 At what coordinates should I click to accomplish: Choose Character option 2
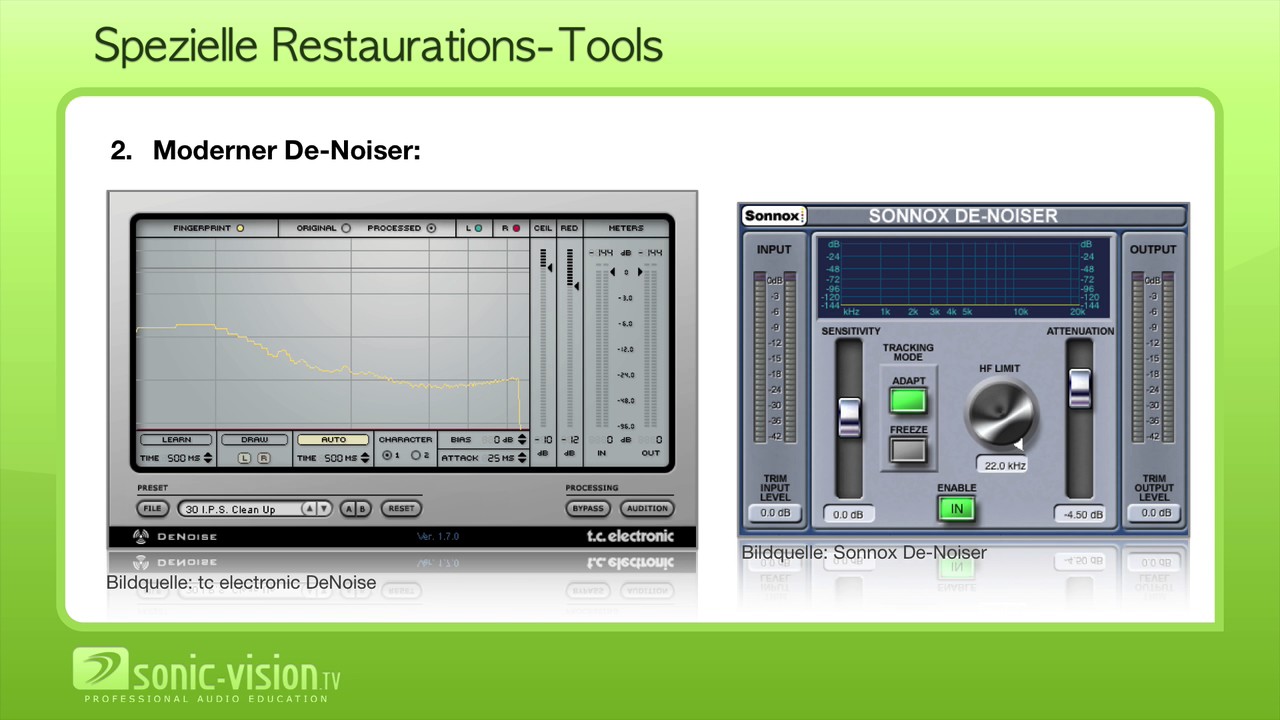(416, 456)
